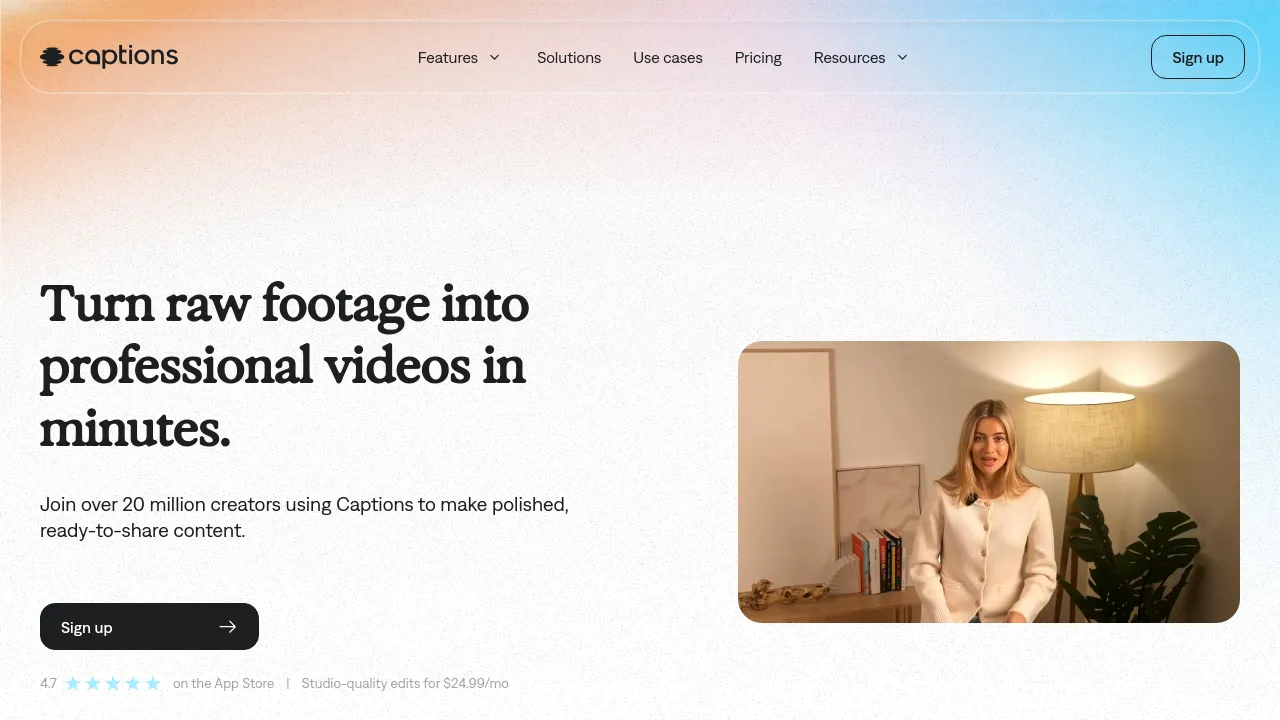Click 'Studio-quality edits for $24.99/mo' text

[405, 684]
